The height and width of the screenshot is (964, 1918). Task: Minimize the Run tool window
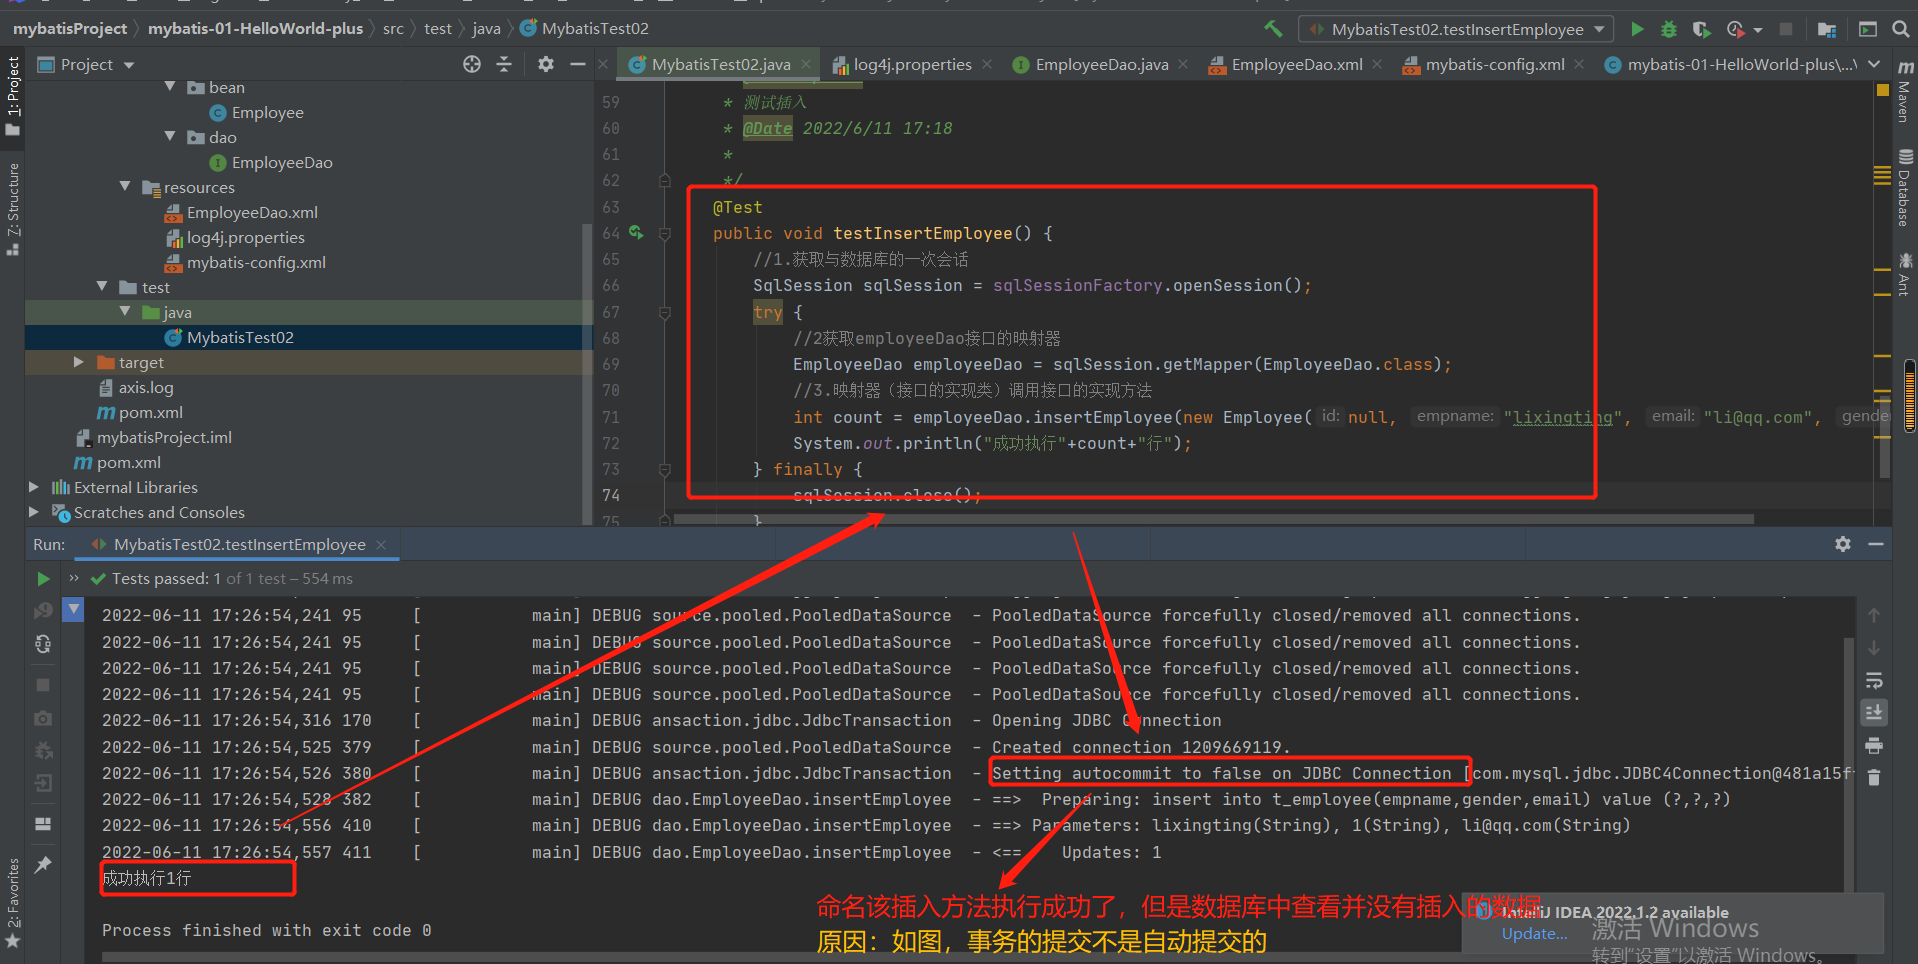point(1876,544)
